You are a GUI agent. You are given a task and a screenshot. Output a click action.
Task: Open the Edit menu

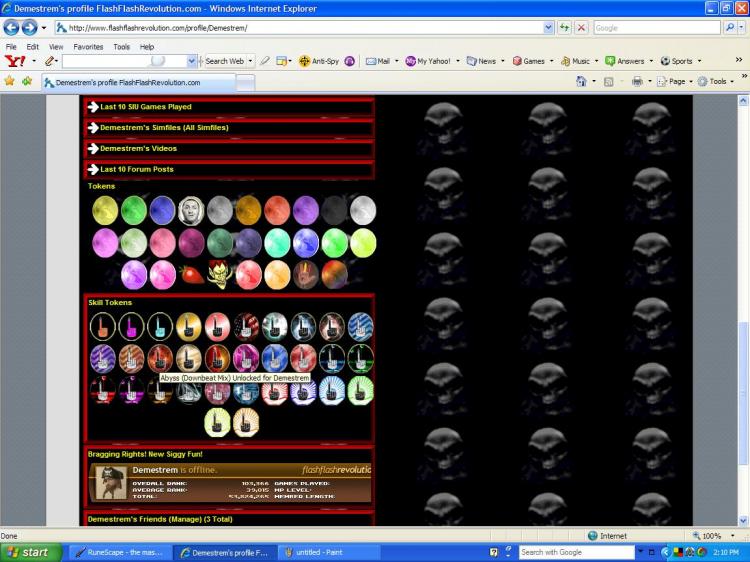[33, 47]
